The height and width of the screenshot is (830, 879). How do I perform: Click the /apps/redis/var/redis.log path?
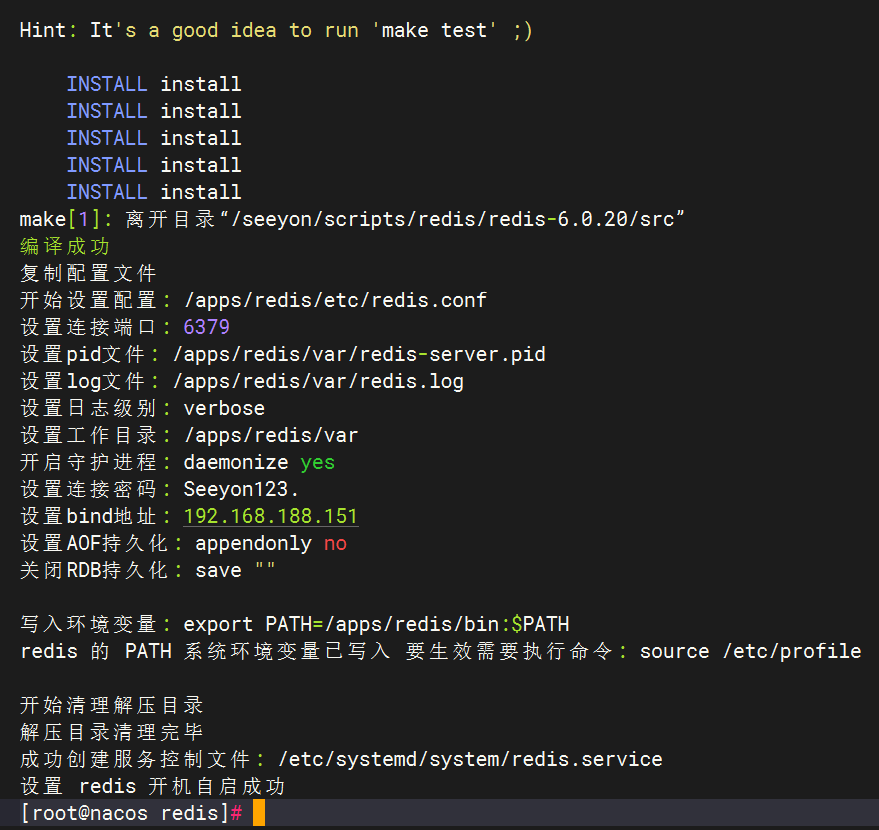(x=318, y=381)
